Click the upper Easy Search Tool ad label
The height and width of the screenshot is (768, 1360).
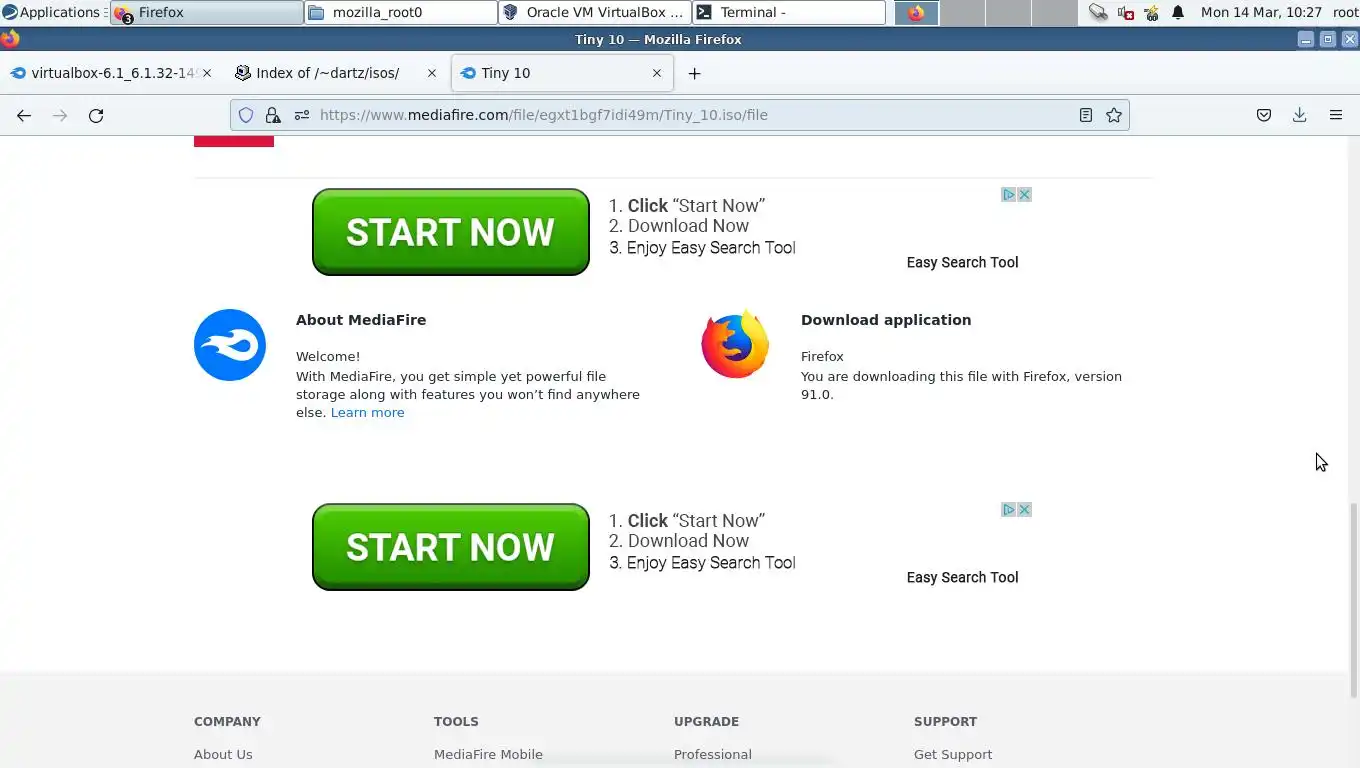pyautogui.click(x=962, y=262)
